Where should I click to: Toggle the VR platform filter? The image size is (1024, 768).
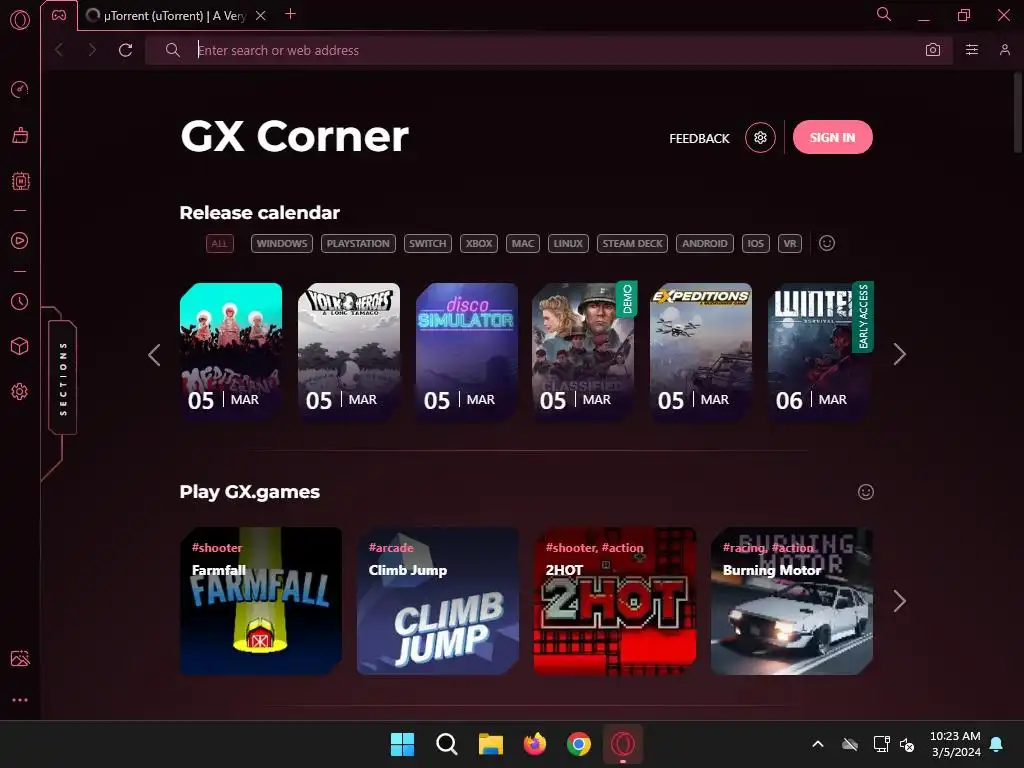[x=790, y=244]
